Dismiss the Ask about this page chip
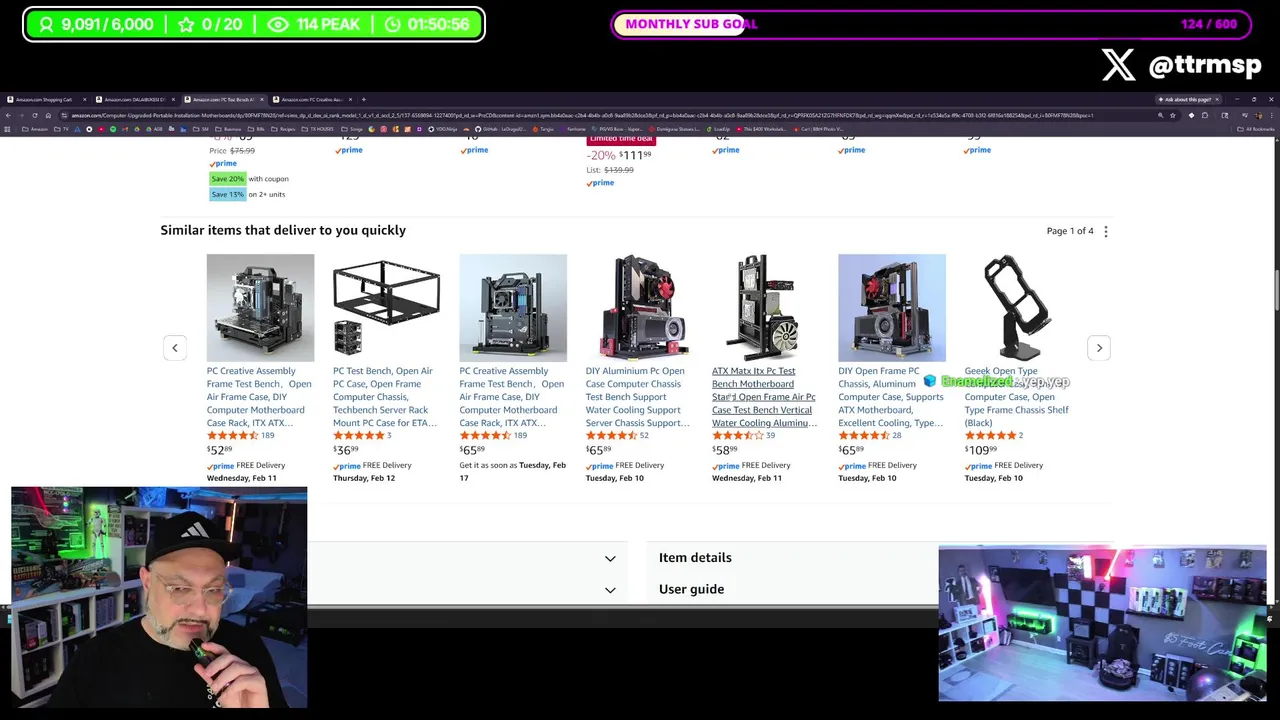Screen dimensions: 1280x720 coord(1217,99)
